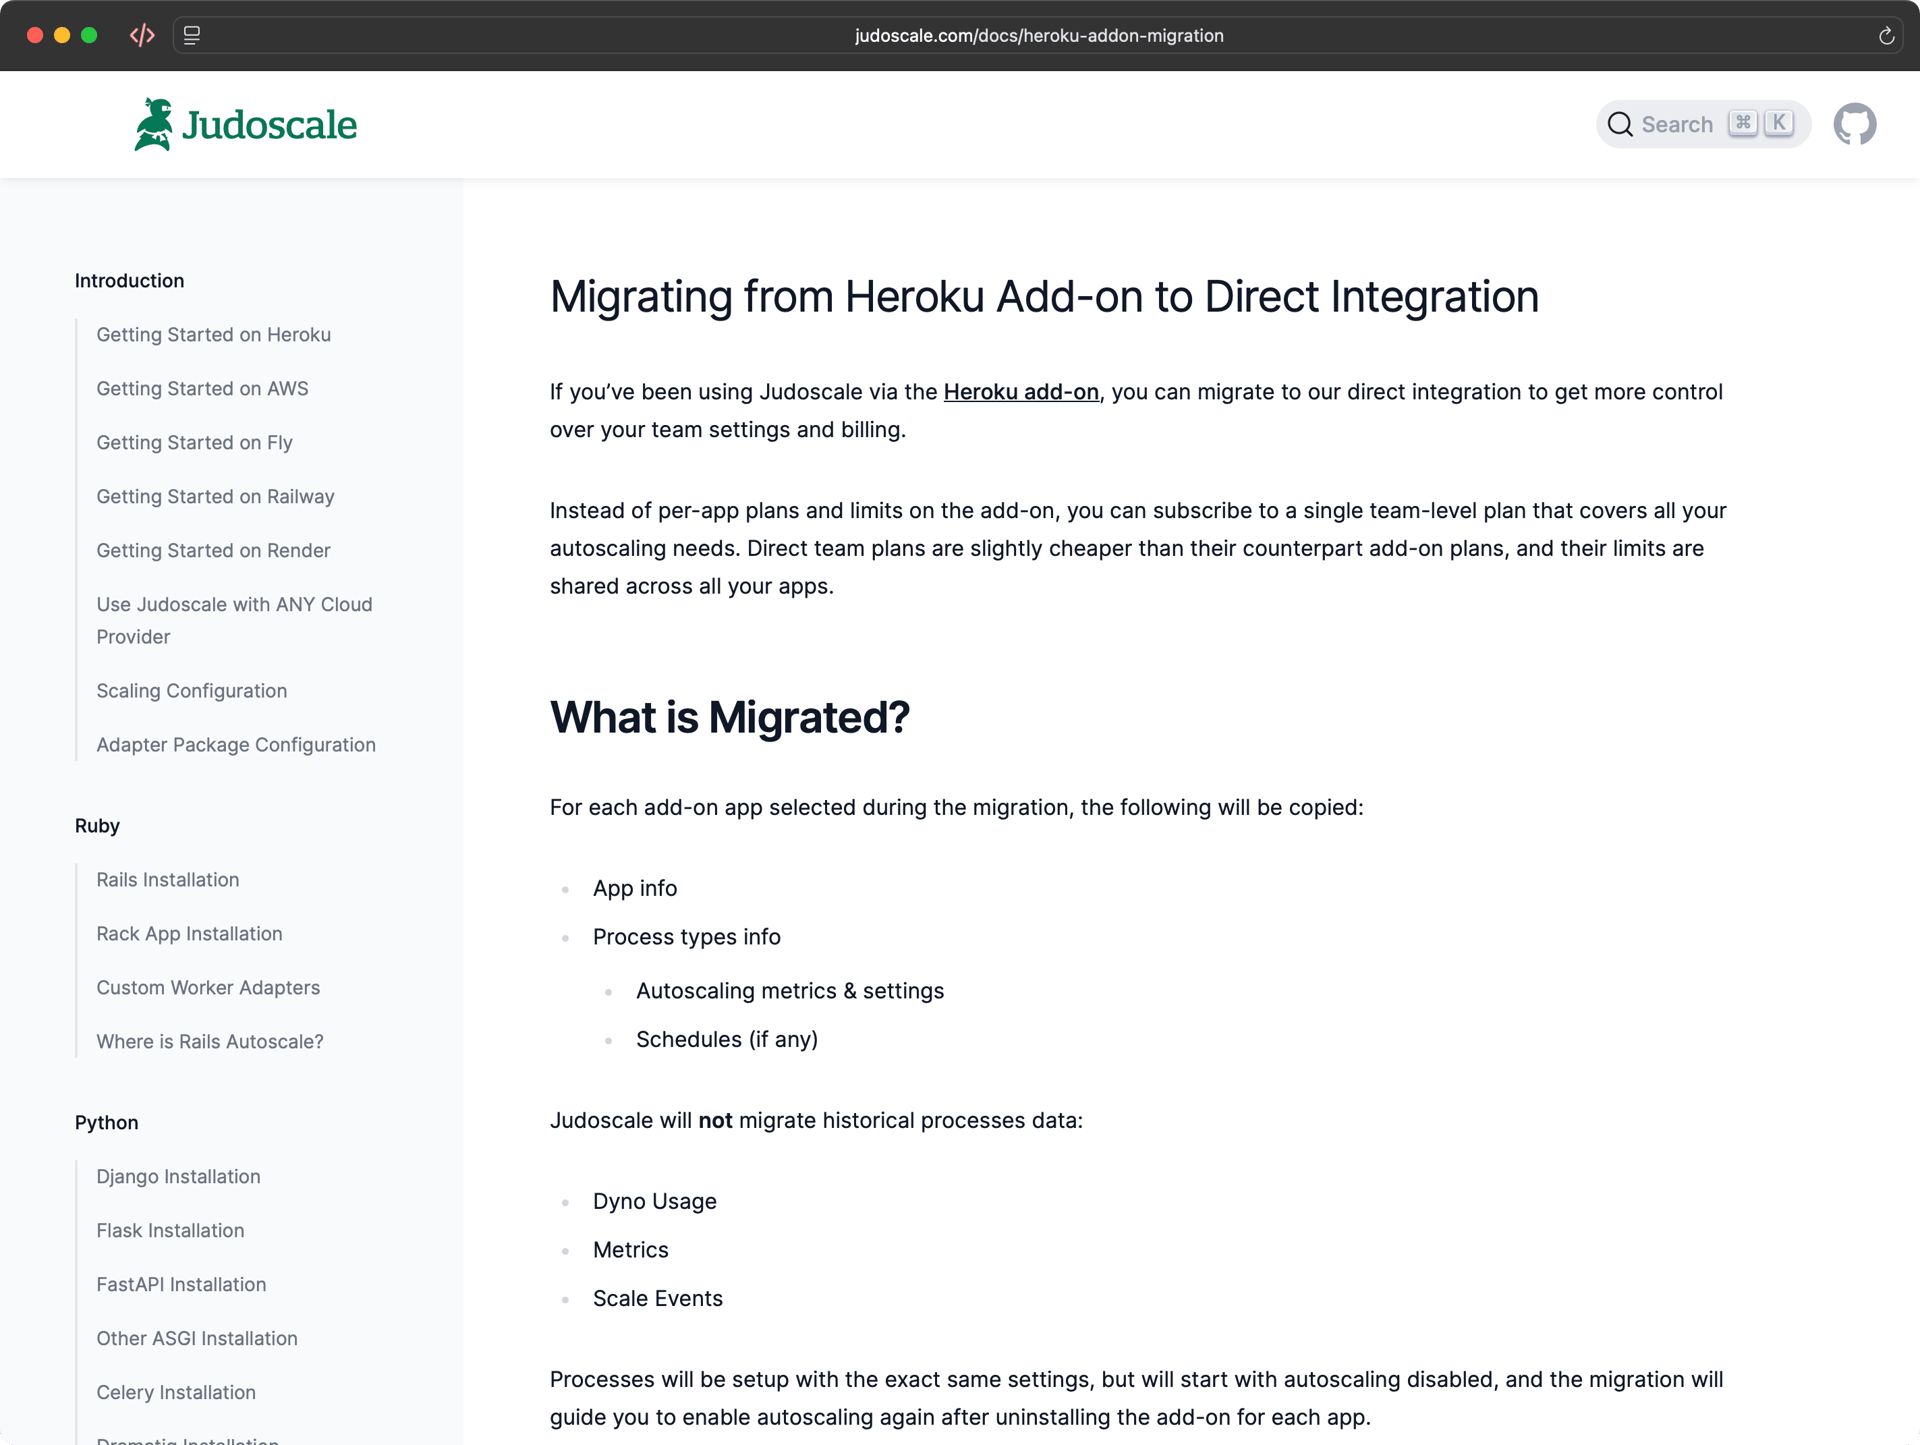Click the Process types info list item
This screenshot has height=1445, width=1920.
click(x=687, y=937)
